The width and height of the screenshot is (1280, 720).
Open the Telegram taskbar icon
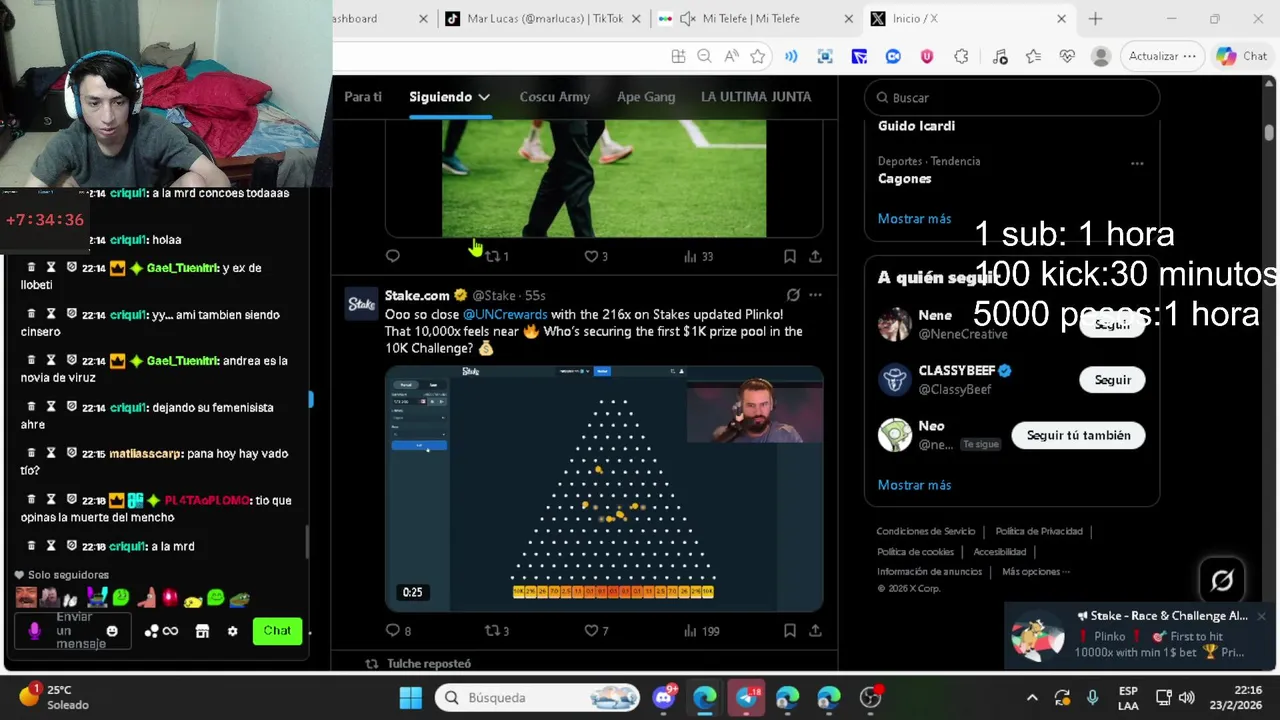tap(746, 697)
